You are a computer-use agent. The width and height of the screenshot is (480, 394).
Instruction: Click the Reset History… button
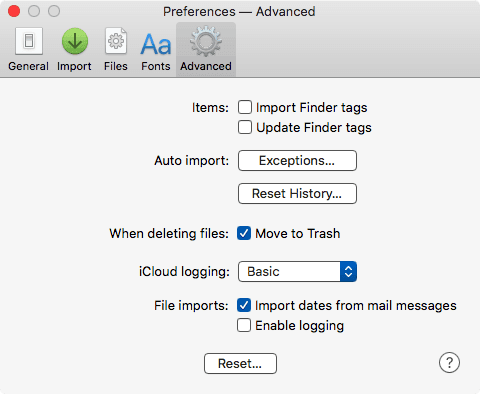click(297, 193)
